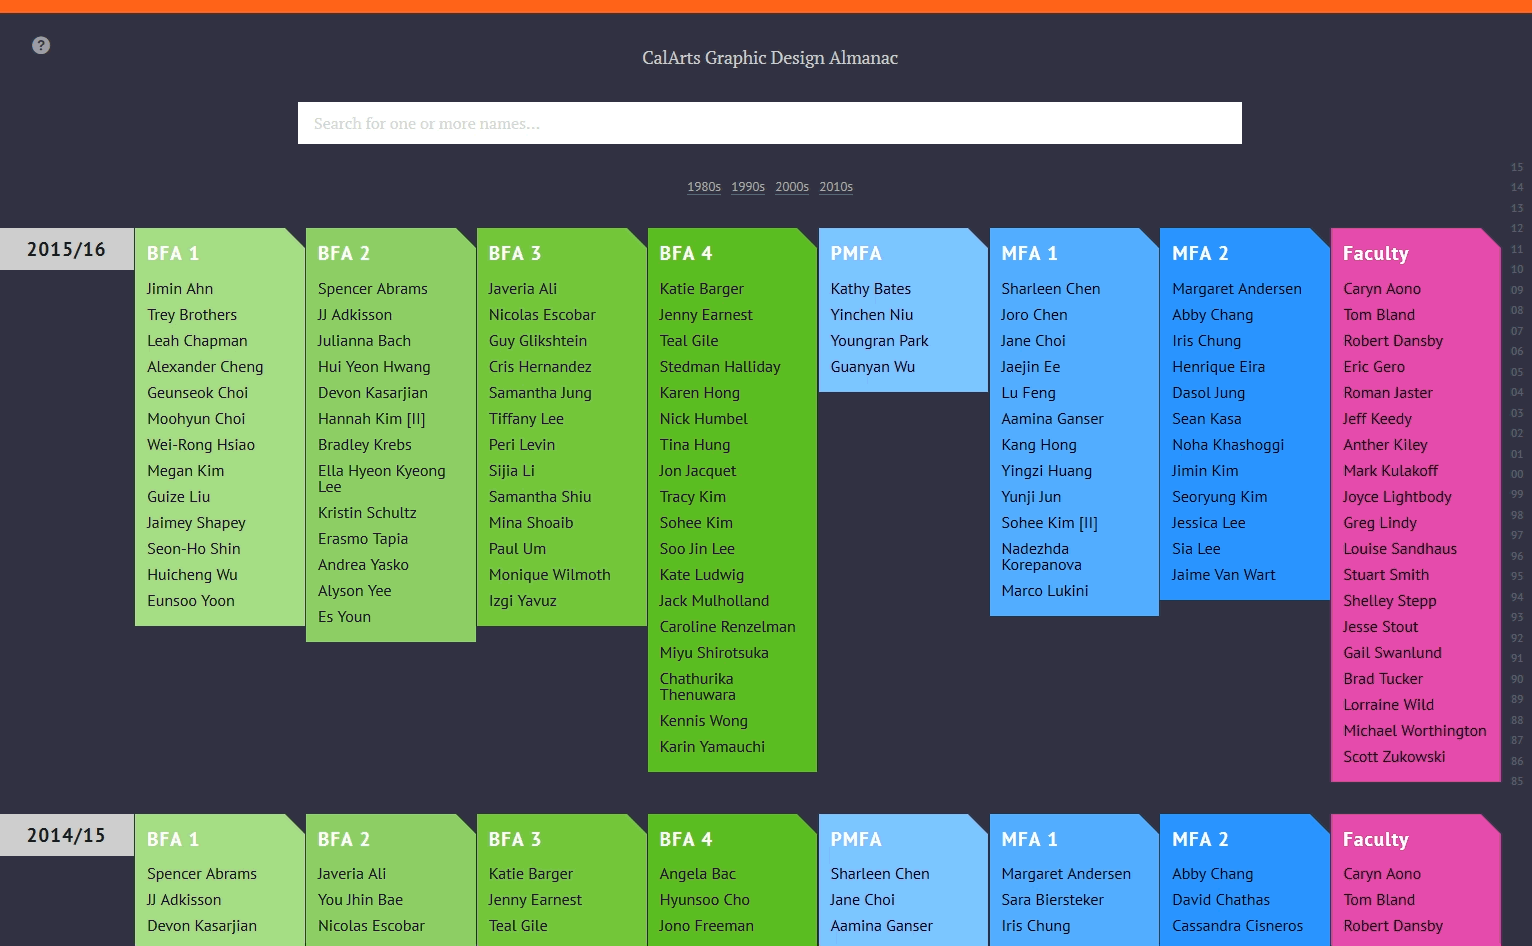
Task: Select the name Guy Glikshtein
Action: [538, 341]
